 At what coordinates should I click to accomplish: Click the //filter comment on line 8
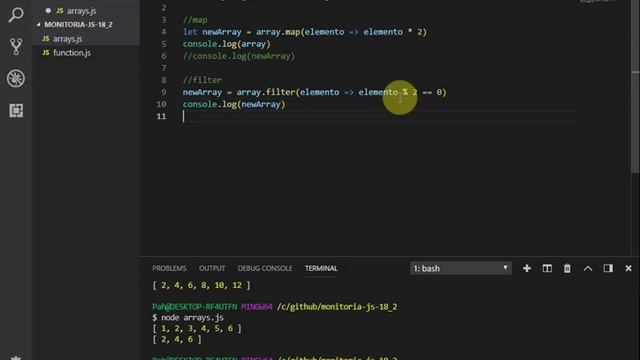[x=202, y=80]
